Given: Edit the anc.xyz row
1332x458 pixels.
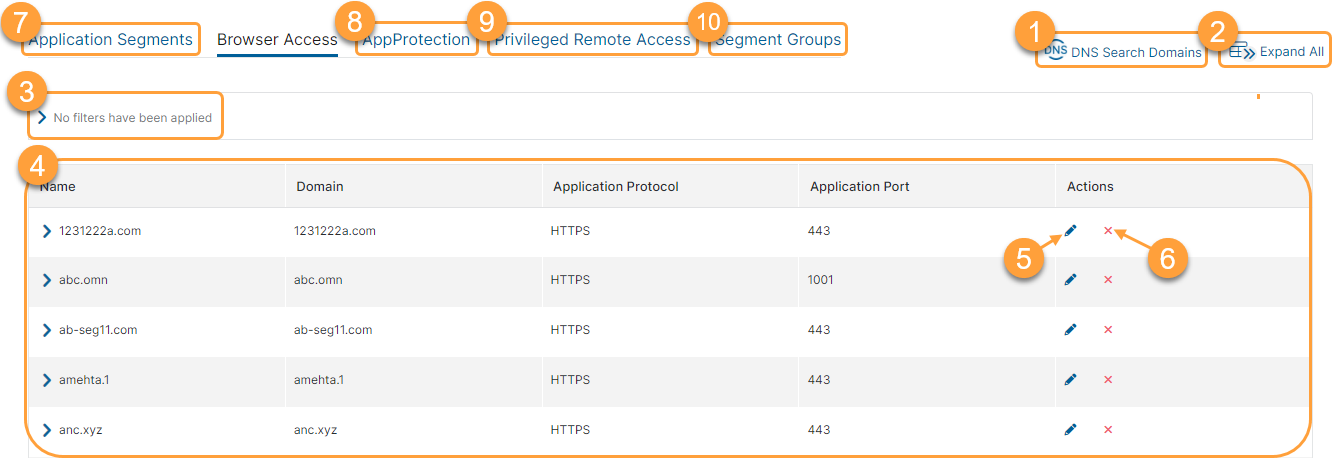Looking at the screenshot, I should 1071,430.
